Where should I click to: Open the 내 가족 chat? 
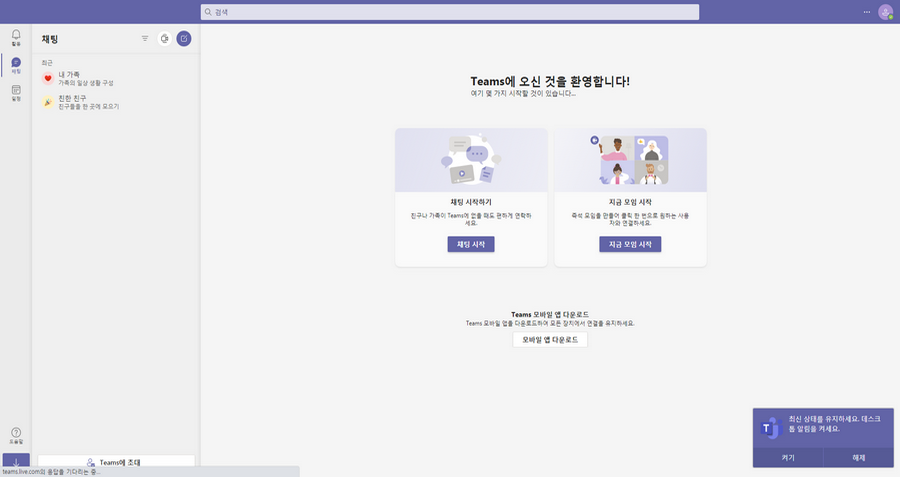tap(116, 79)
